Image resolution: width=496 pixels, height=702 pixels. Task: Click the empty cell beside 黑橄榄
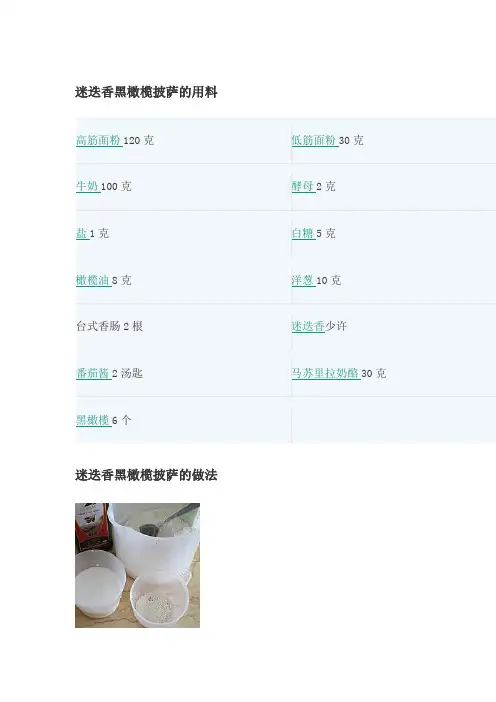(x=393, y=420)
